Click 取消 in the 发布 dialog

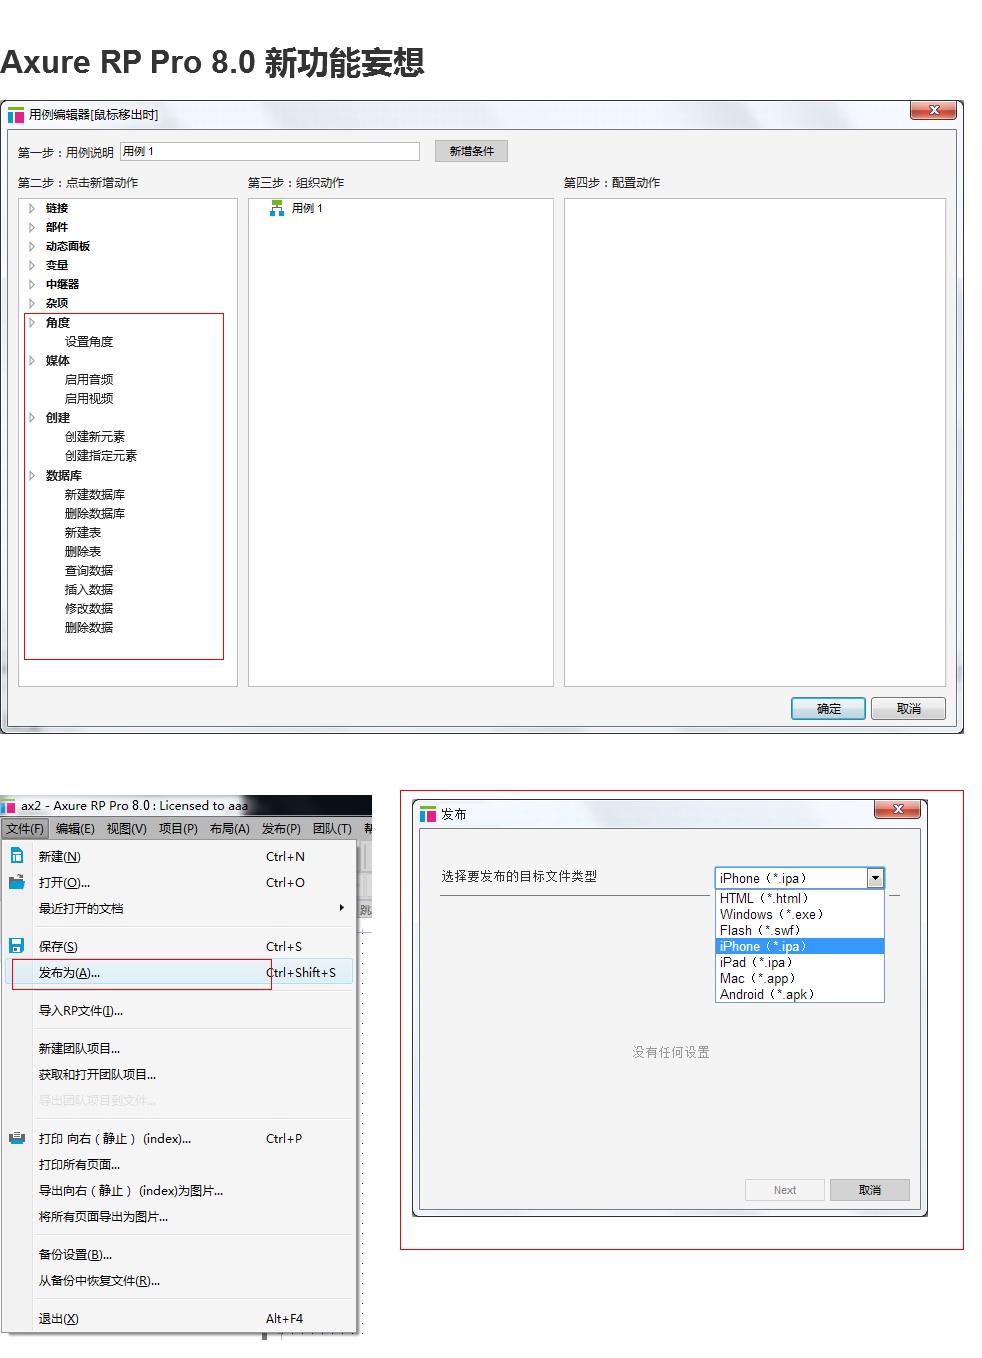[870, 1190]
